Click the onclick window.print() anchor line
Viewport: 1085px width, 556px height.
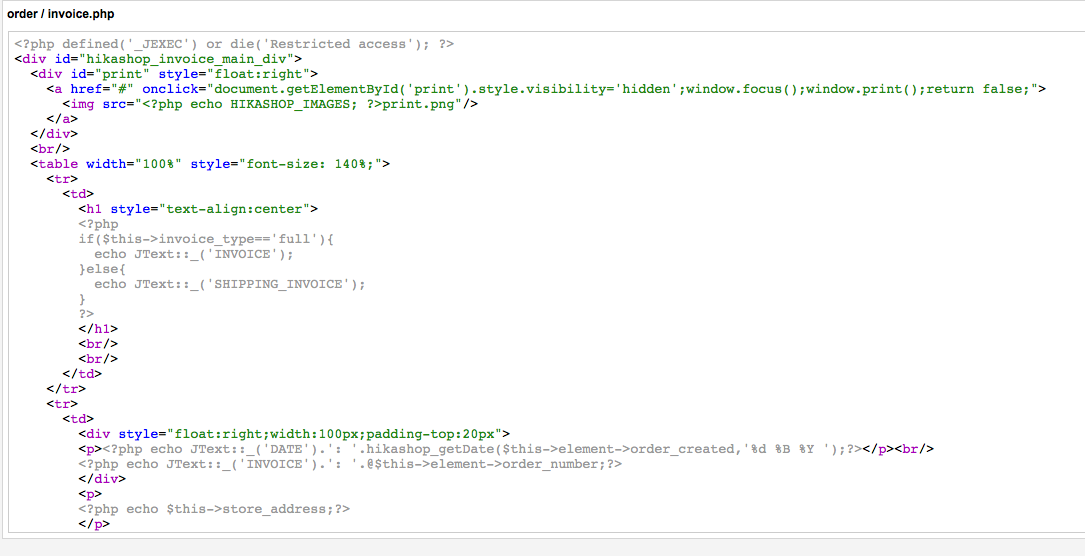pos(546,89)
